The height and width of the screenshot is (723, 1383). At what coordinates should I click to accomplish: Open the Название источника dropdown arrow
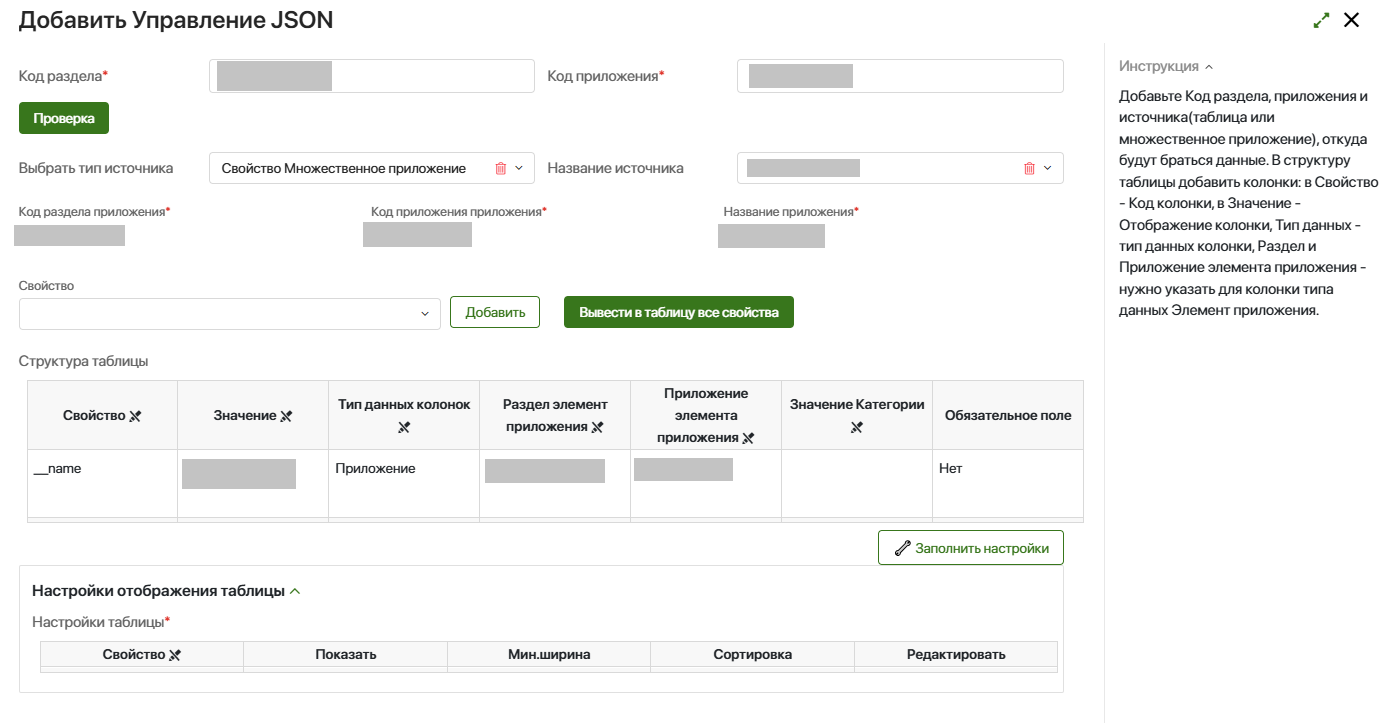pyautogui.click(x=1047, y=168)
